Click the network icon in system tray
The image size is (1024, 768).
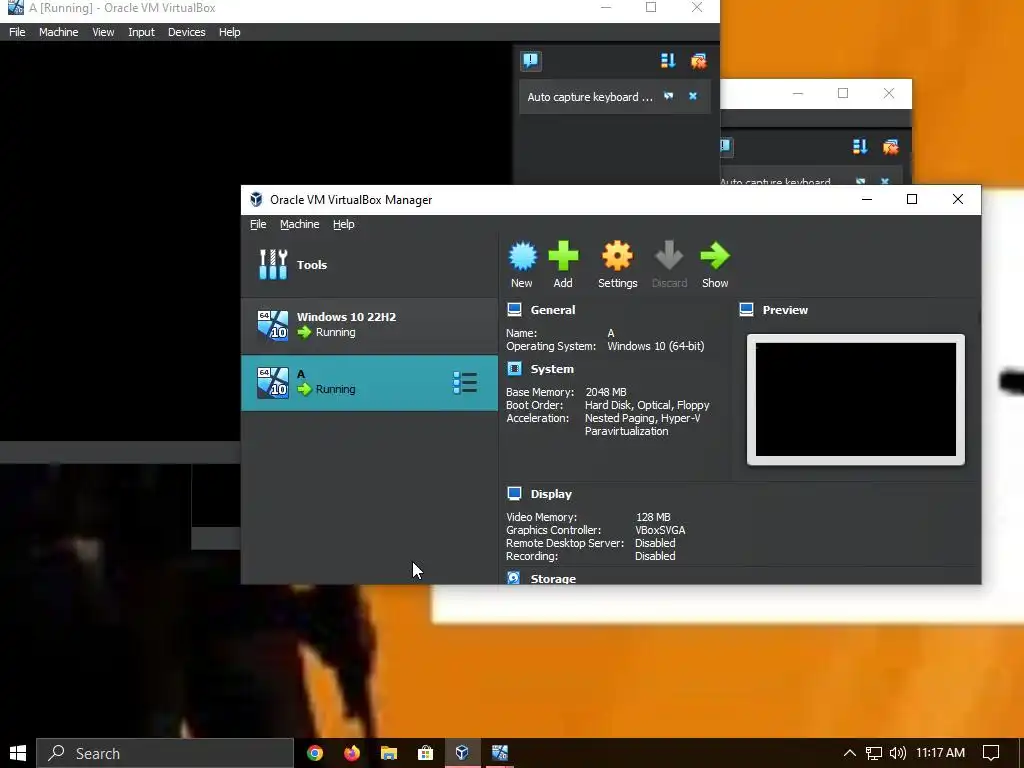[x=874, y=753]
